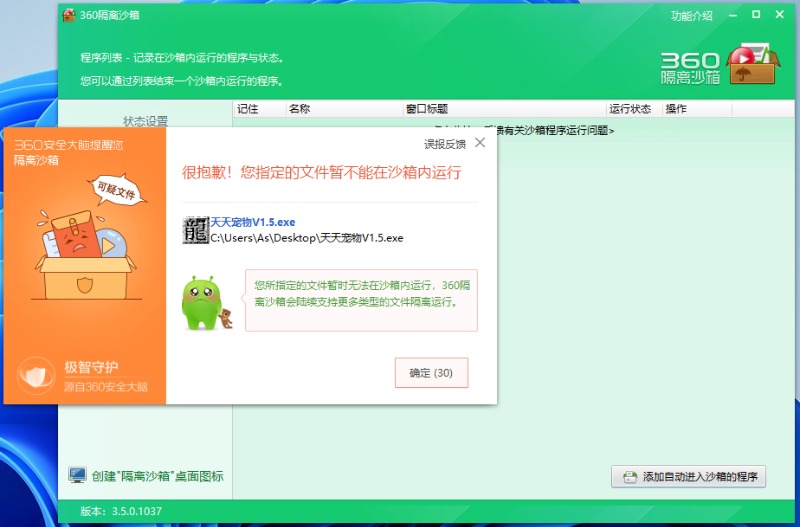This screenshot has width=800, height=527.
Task: Open the 状态设置 sidebar tab
Action: (145, 121)
